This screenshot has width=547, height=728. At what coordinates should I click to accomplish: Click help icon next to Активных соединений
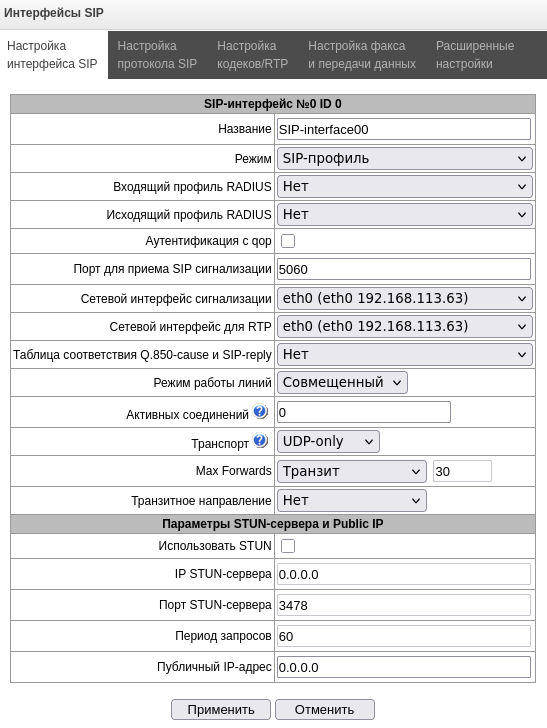(260, 411)
